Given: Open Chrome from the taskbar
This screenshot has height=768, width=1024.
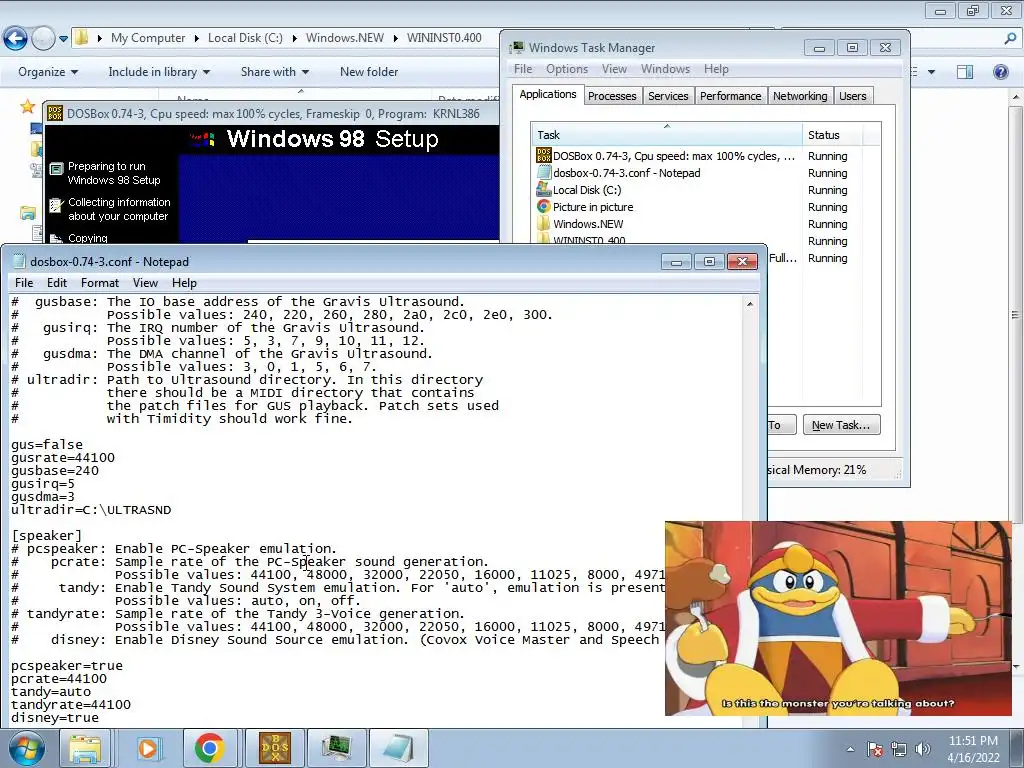Looking at the screenshot, I should click(210, 748).
